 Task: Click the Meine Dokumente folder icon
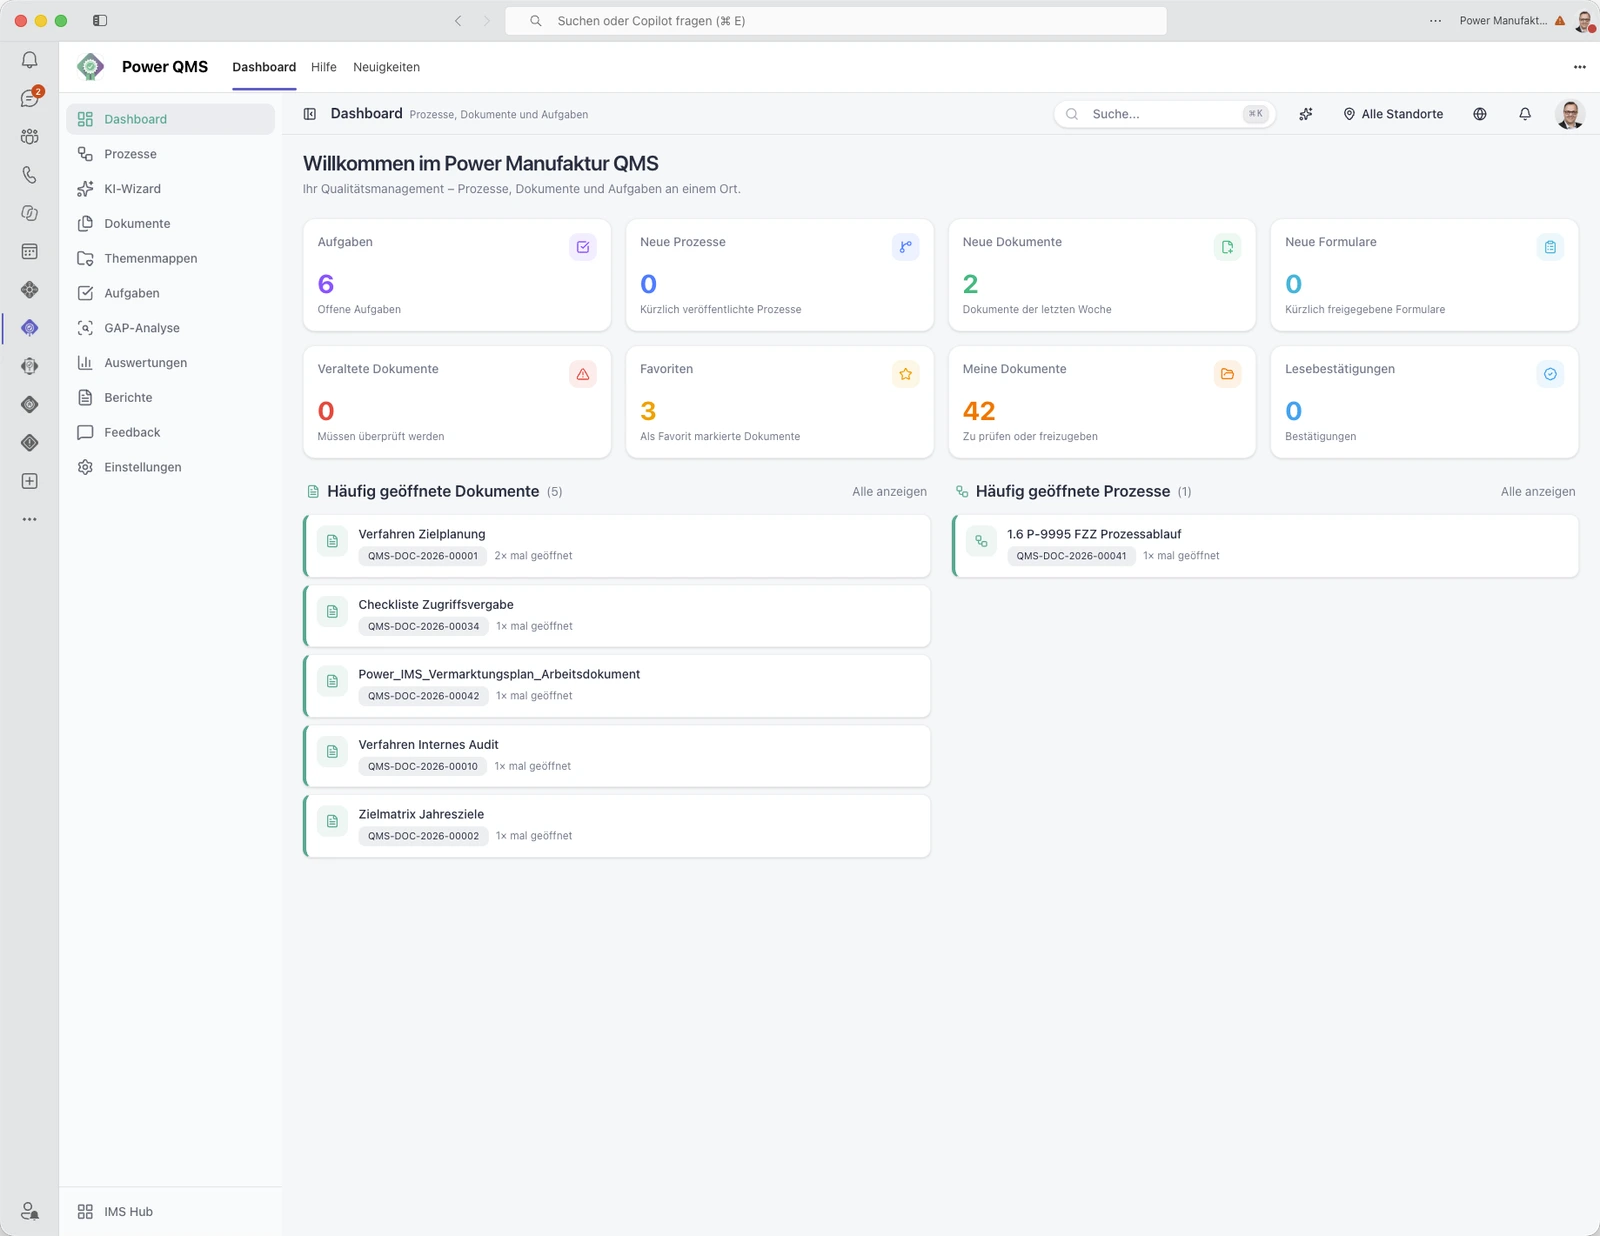click(x=1227, y=374)
